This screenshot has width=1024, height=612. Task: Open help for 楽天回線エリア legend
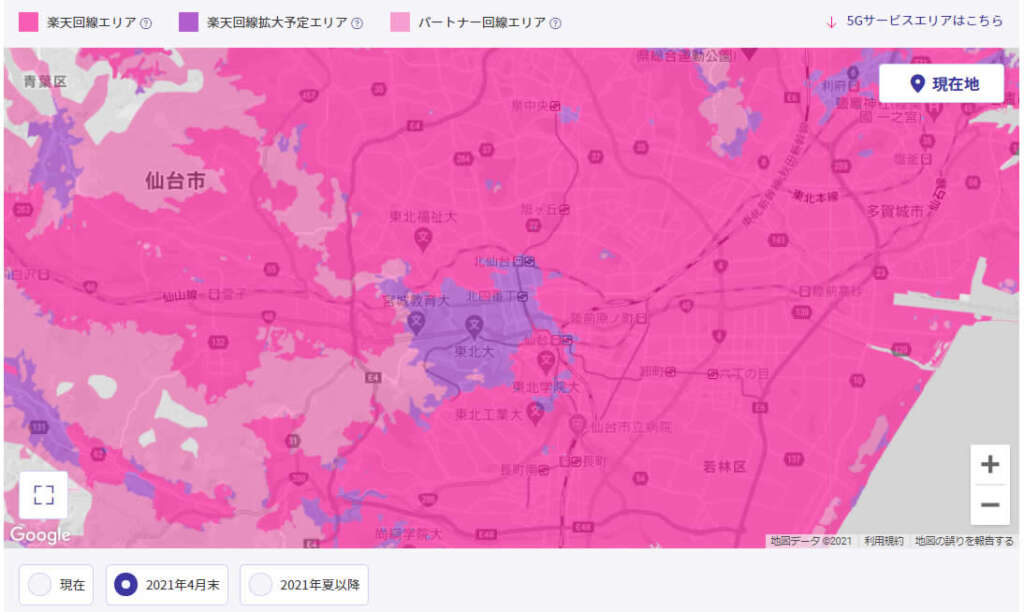tap(146, 24)
